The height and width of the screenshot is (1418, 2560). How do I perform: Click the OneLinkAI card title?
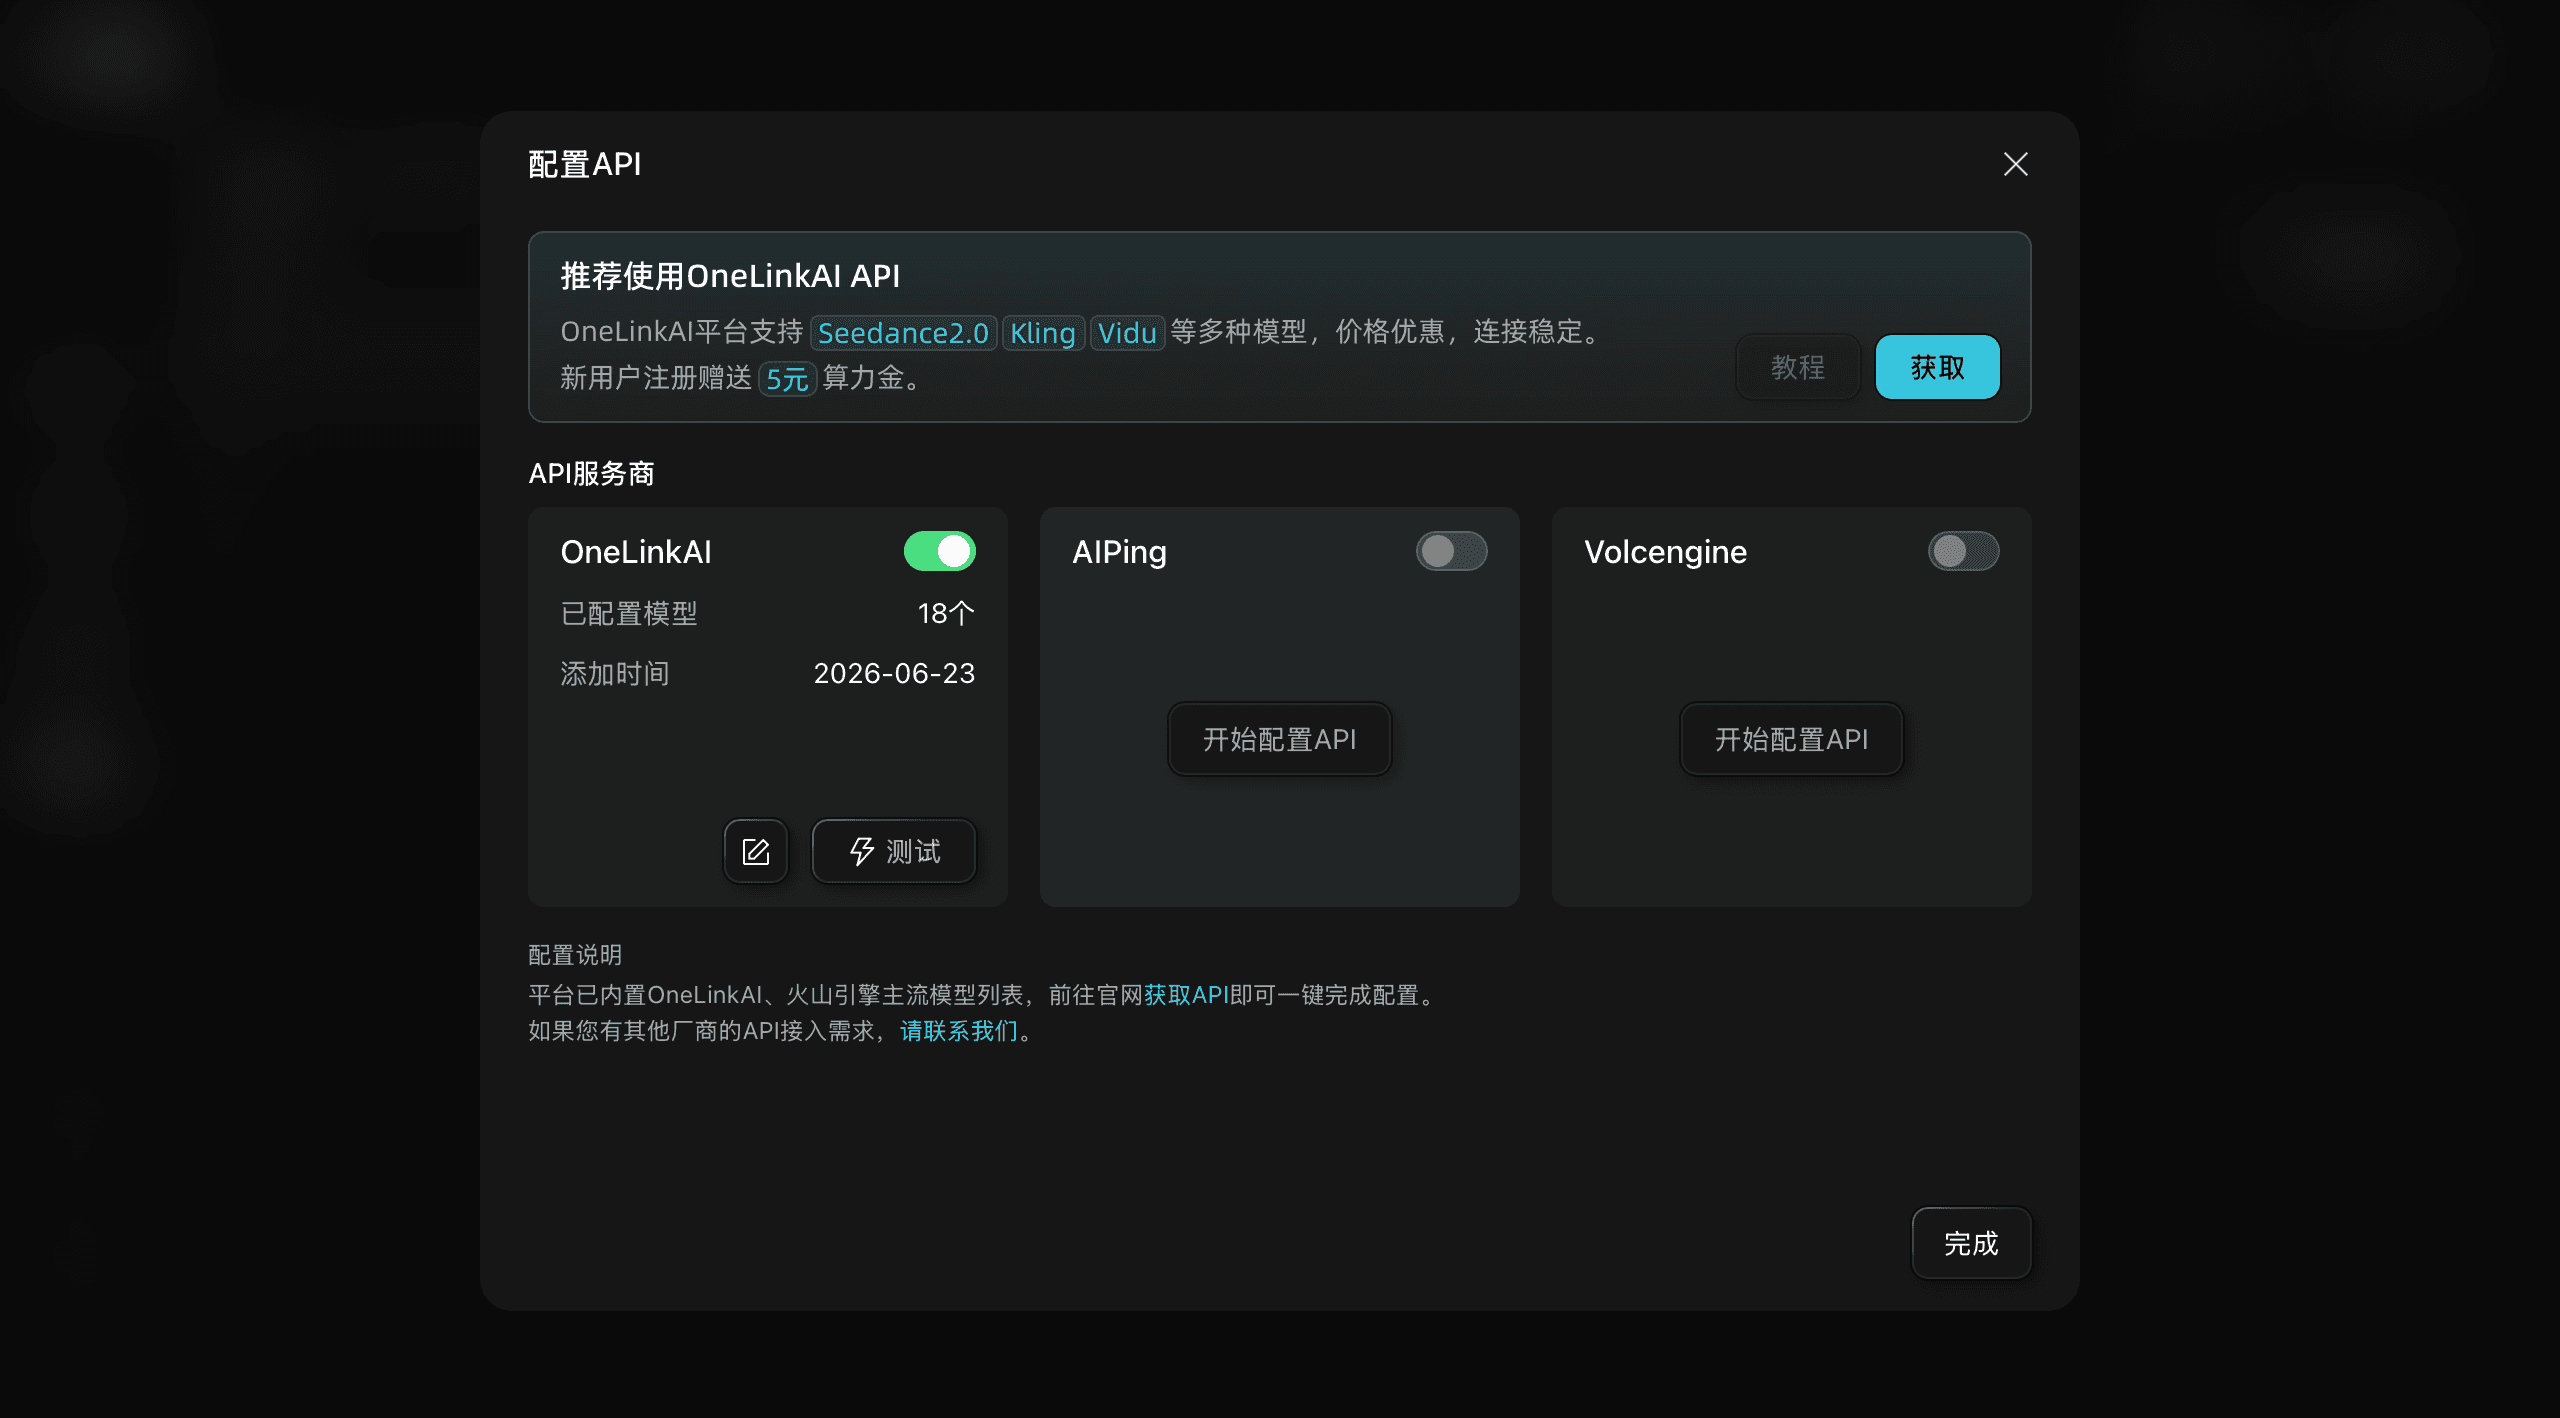pos(636,552)
